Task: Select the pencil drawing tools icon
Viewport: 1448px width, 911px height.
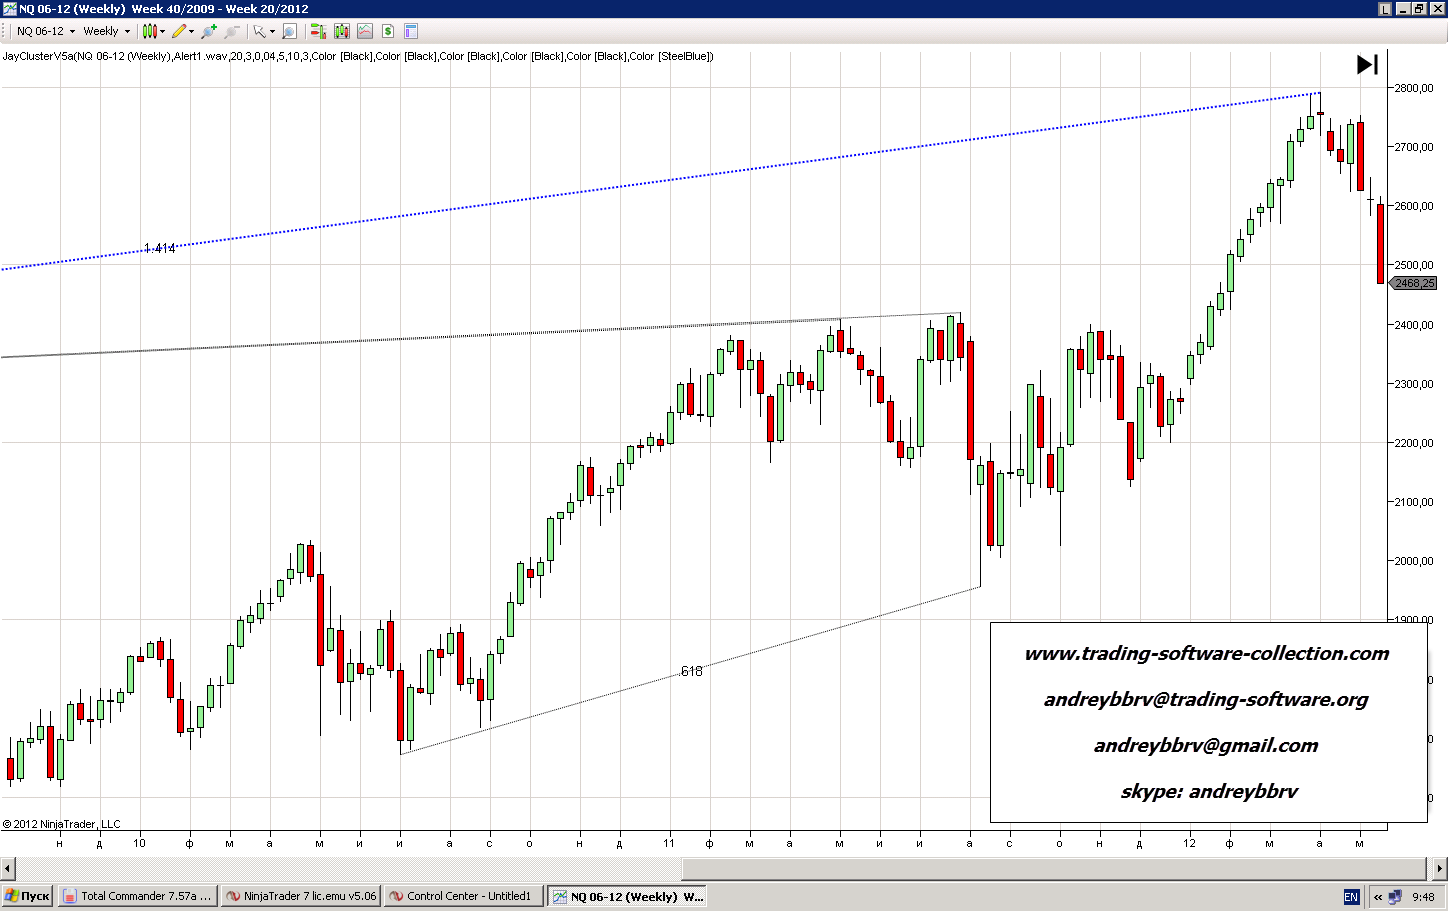Action: point(179,31)
